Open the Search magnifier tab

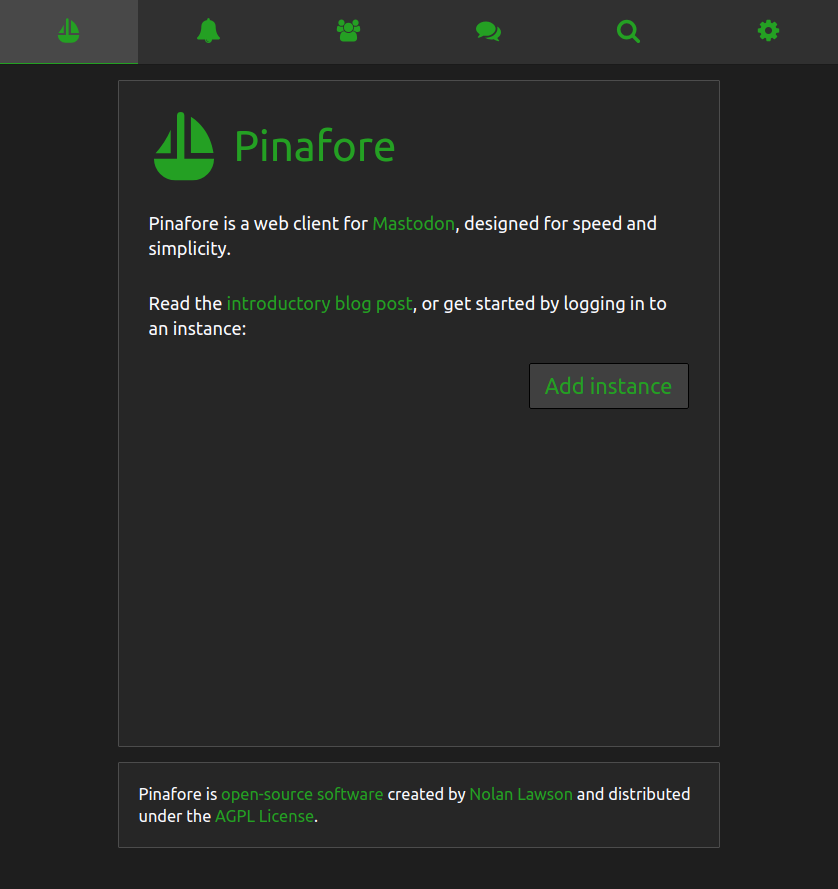pyautogui.click(x=629, y=31)
